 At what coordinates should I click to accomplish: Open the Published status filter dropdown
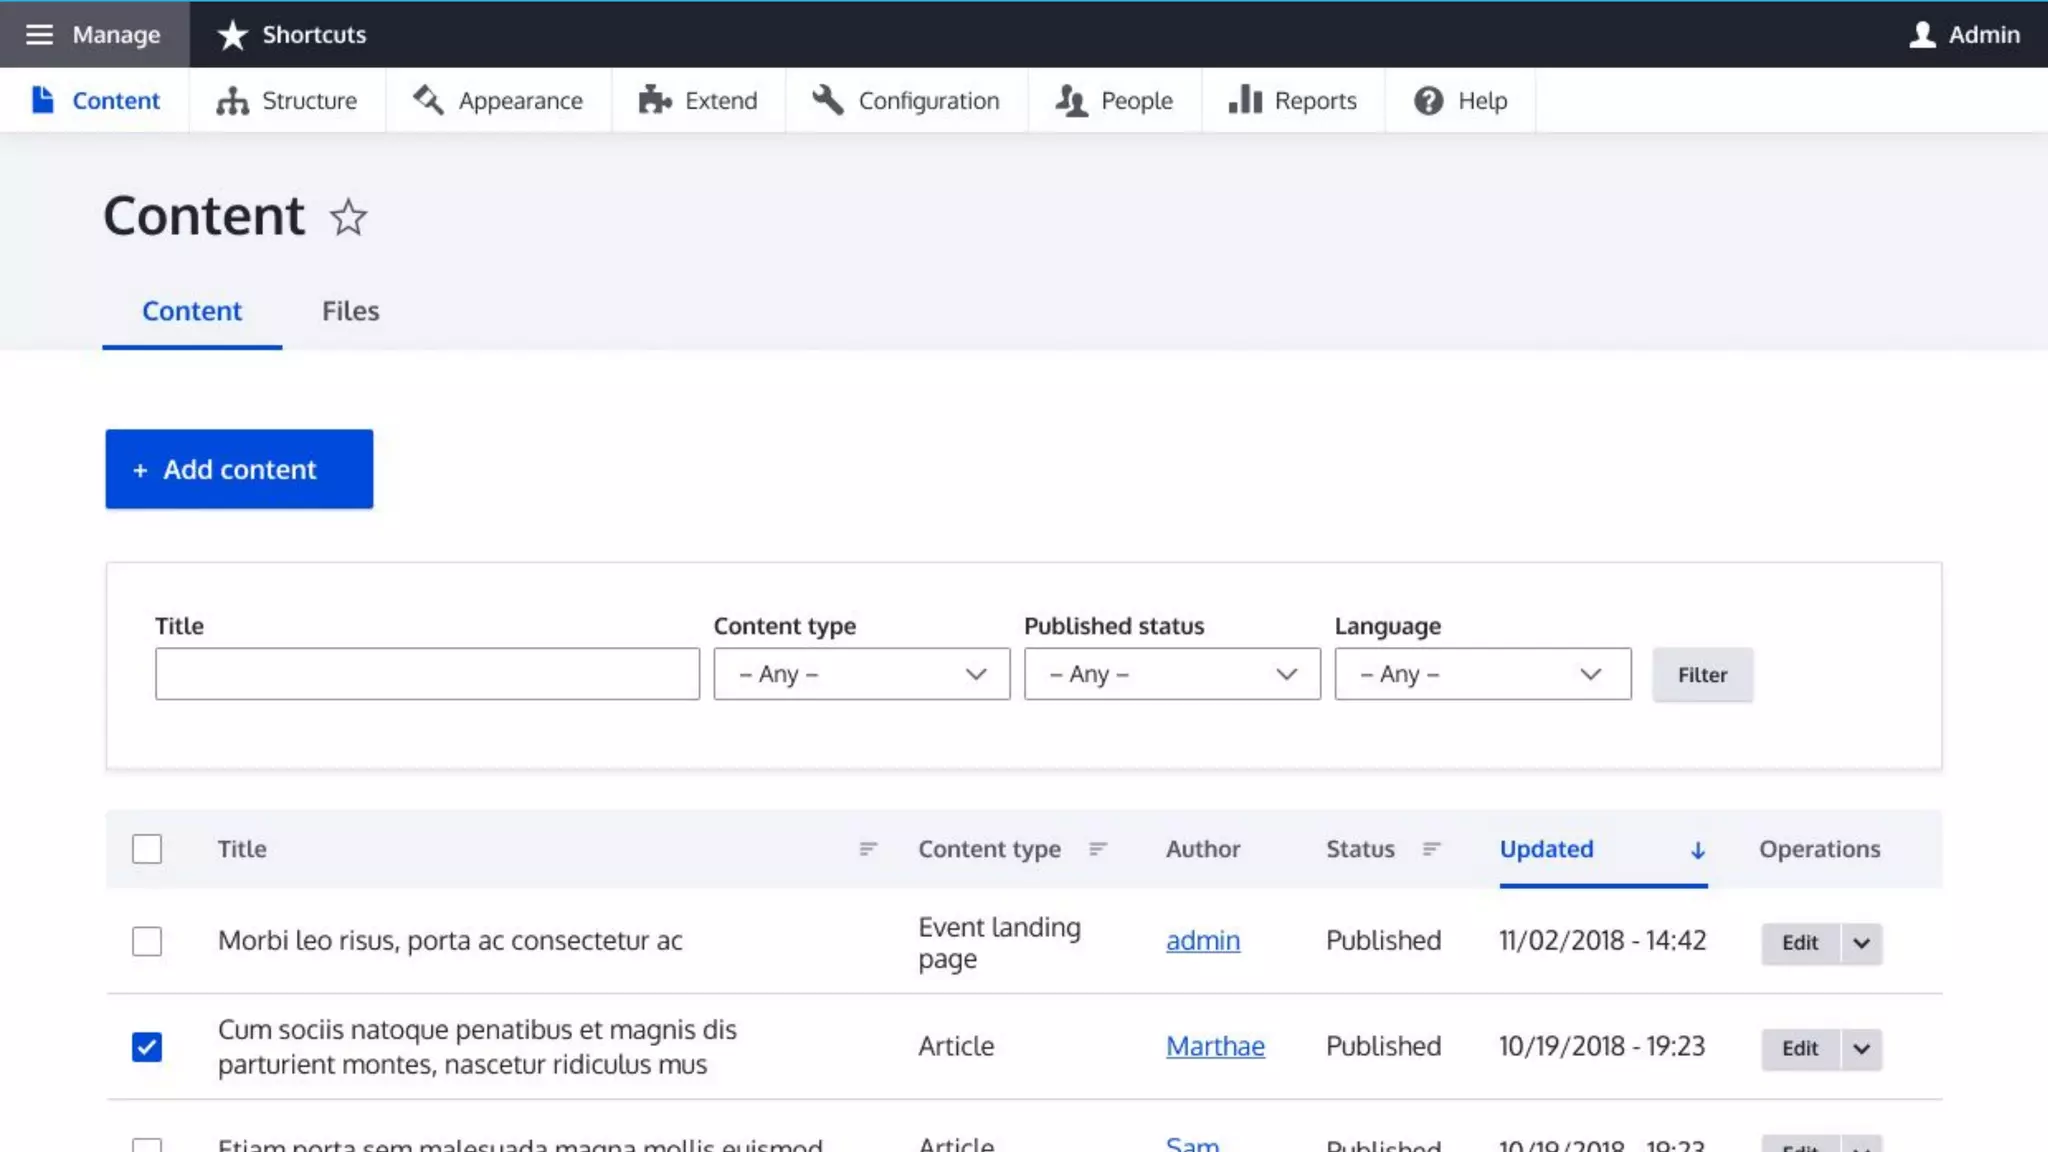click(1171, 674)
